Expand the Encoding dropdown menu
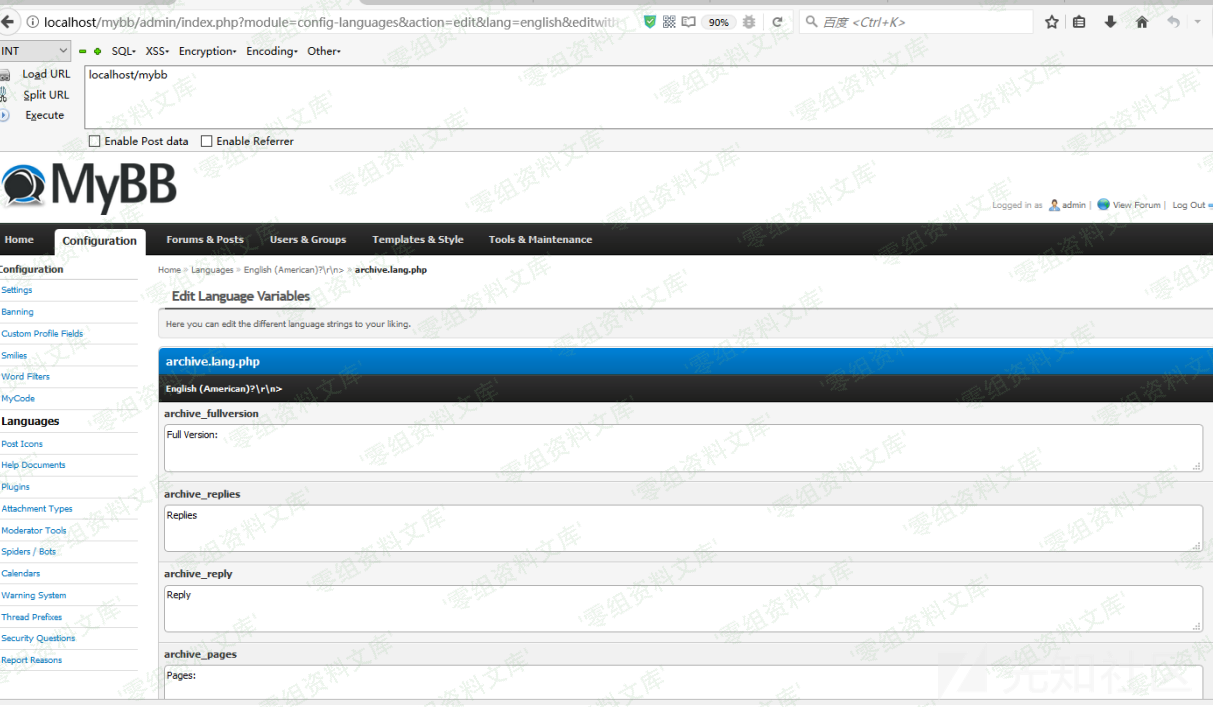 [x=271, y=51]
